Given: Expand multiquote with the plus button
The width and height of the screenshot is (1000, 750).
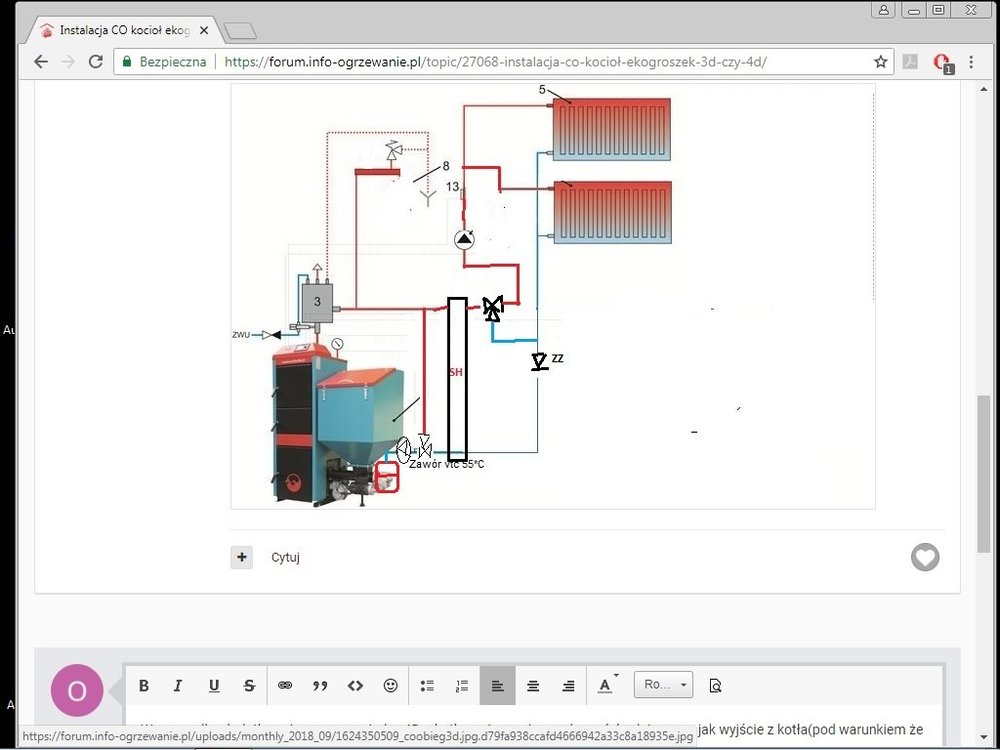Looking at the screenshot, I should pos(242,557).
